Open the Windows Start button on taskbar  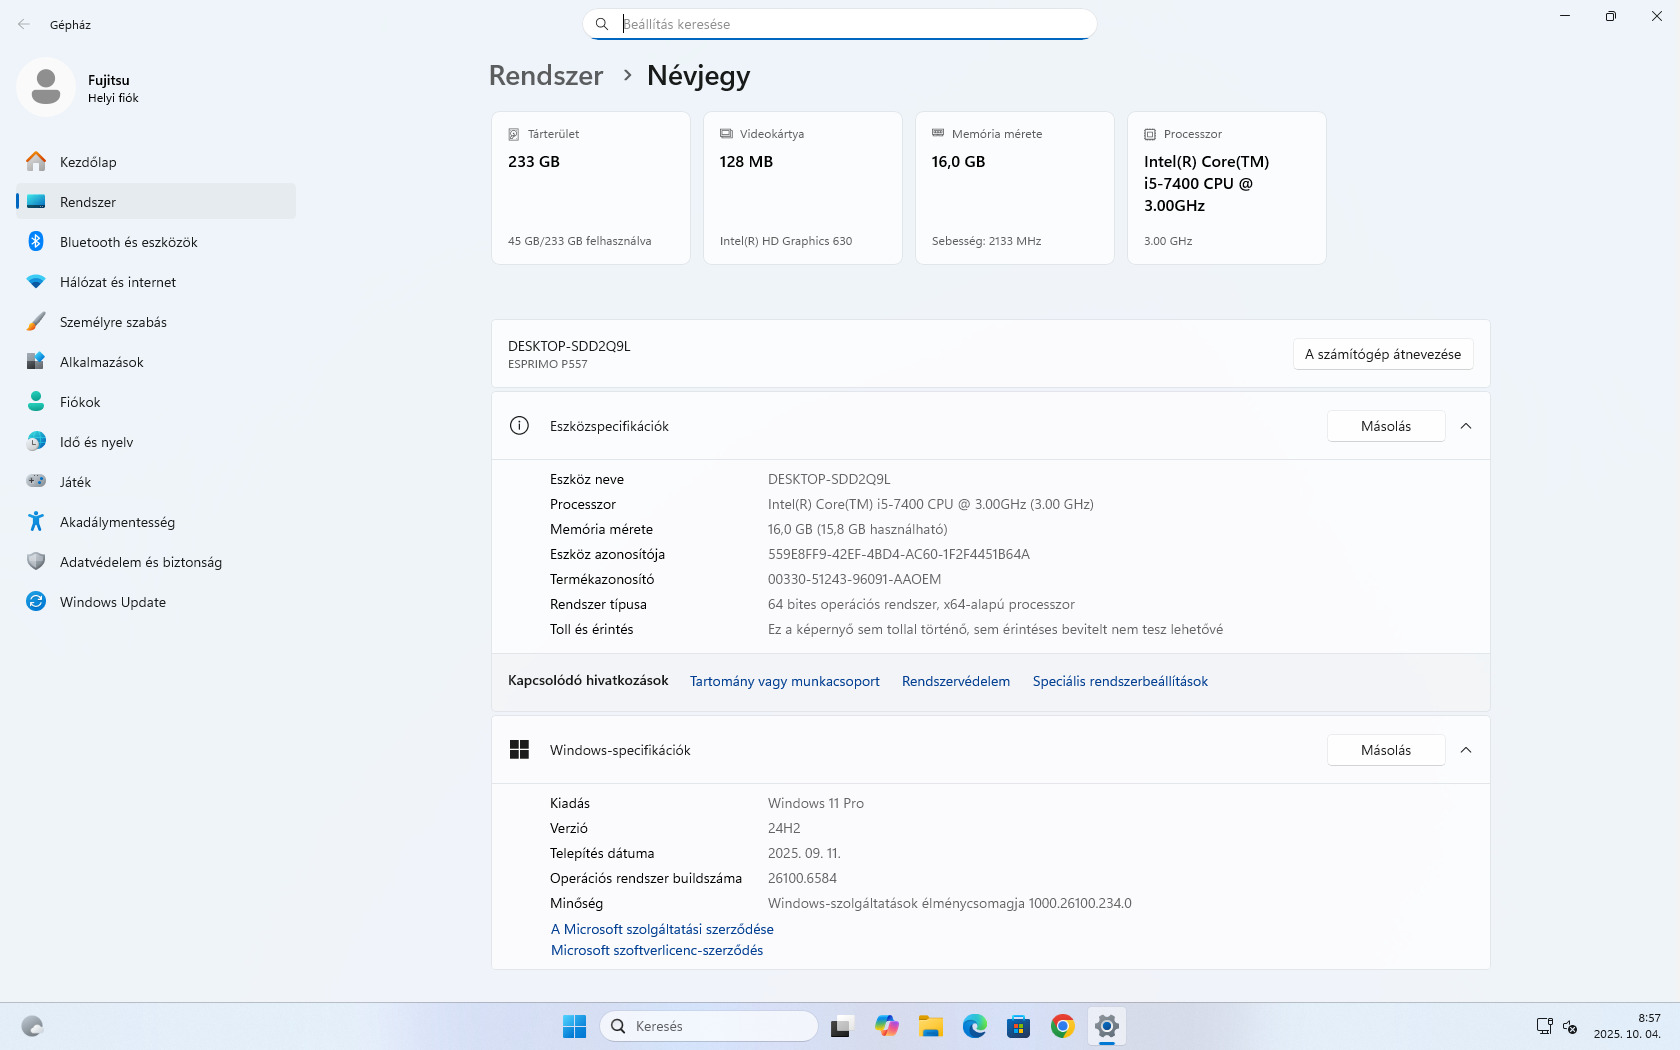[574, 1026]
